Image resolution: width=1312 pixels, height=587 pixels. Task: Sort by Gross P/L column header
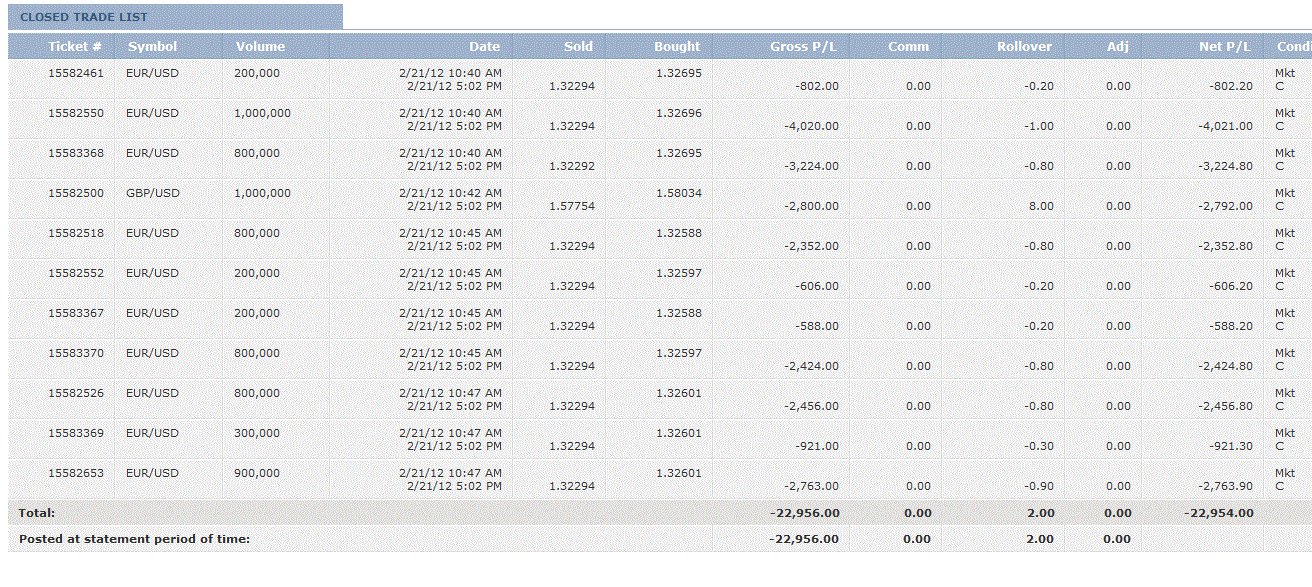point(804,46)
